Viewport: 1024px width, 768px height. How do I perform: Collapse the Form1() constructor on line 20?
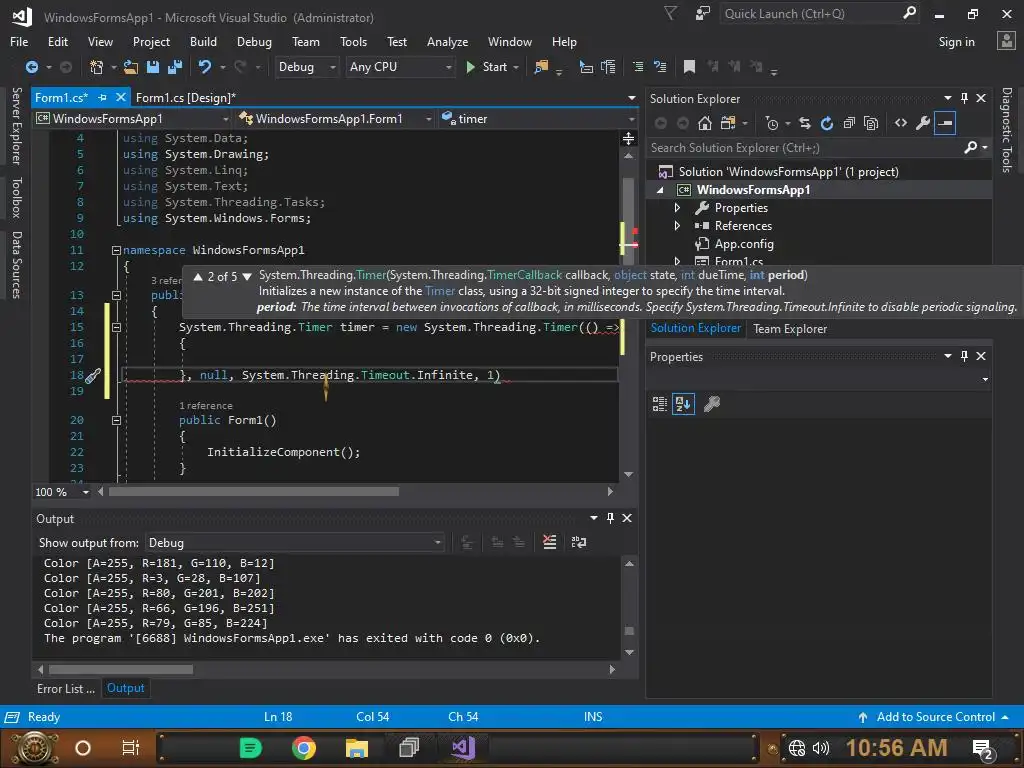click(116, 421)
